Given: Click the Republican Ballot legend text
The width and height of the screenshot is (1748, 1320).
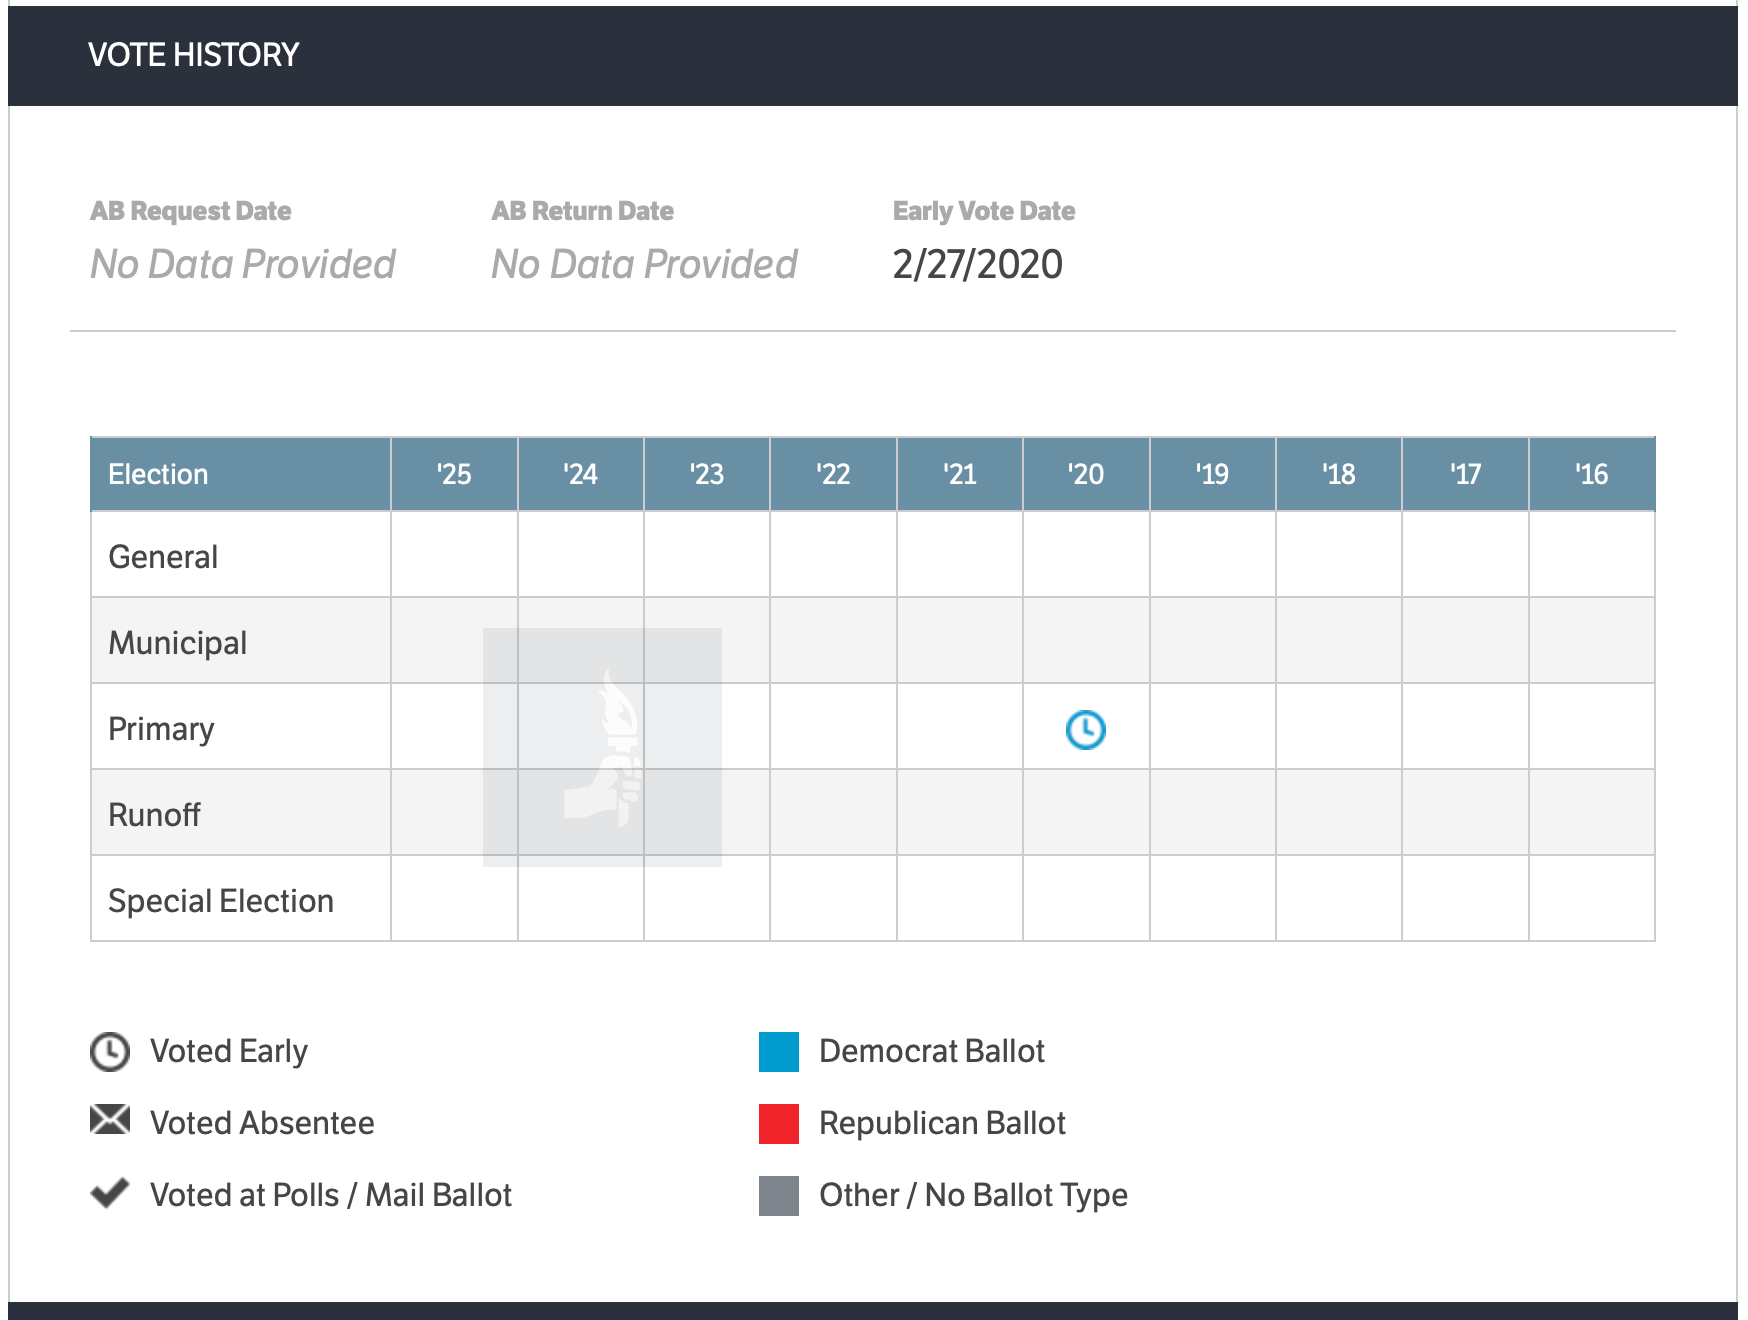Looking at the screenshot, I should 942,1123.
